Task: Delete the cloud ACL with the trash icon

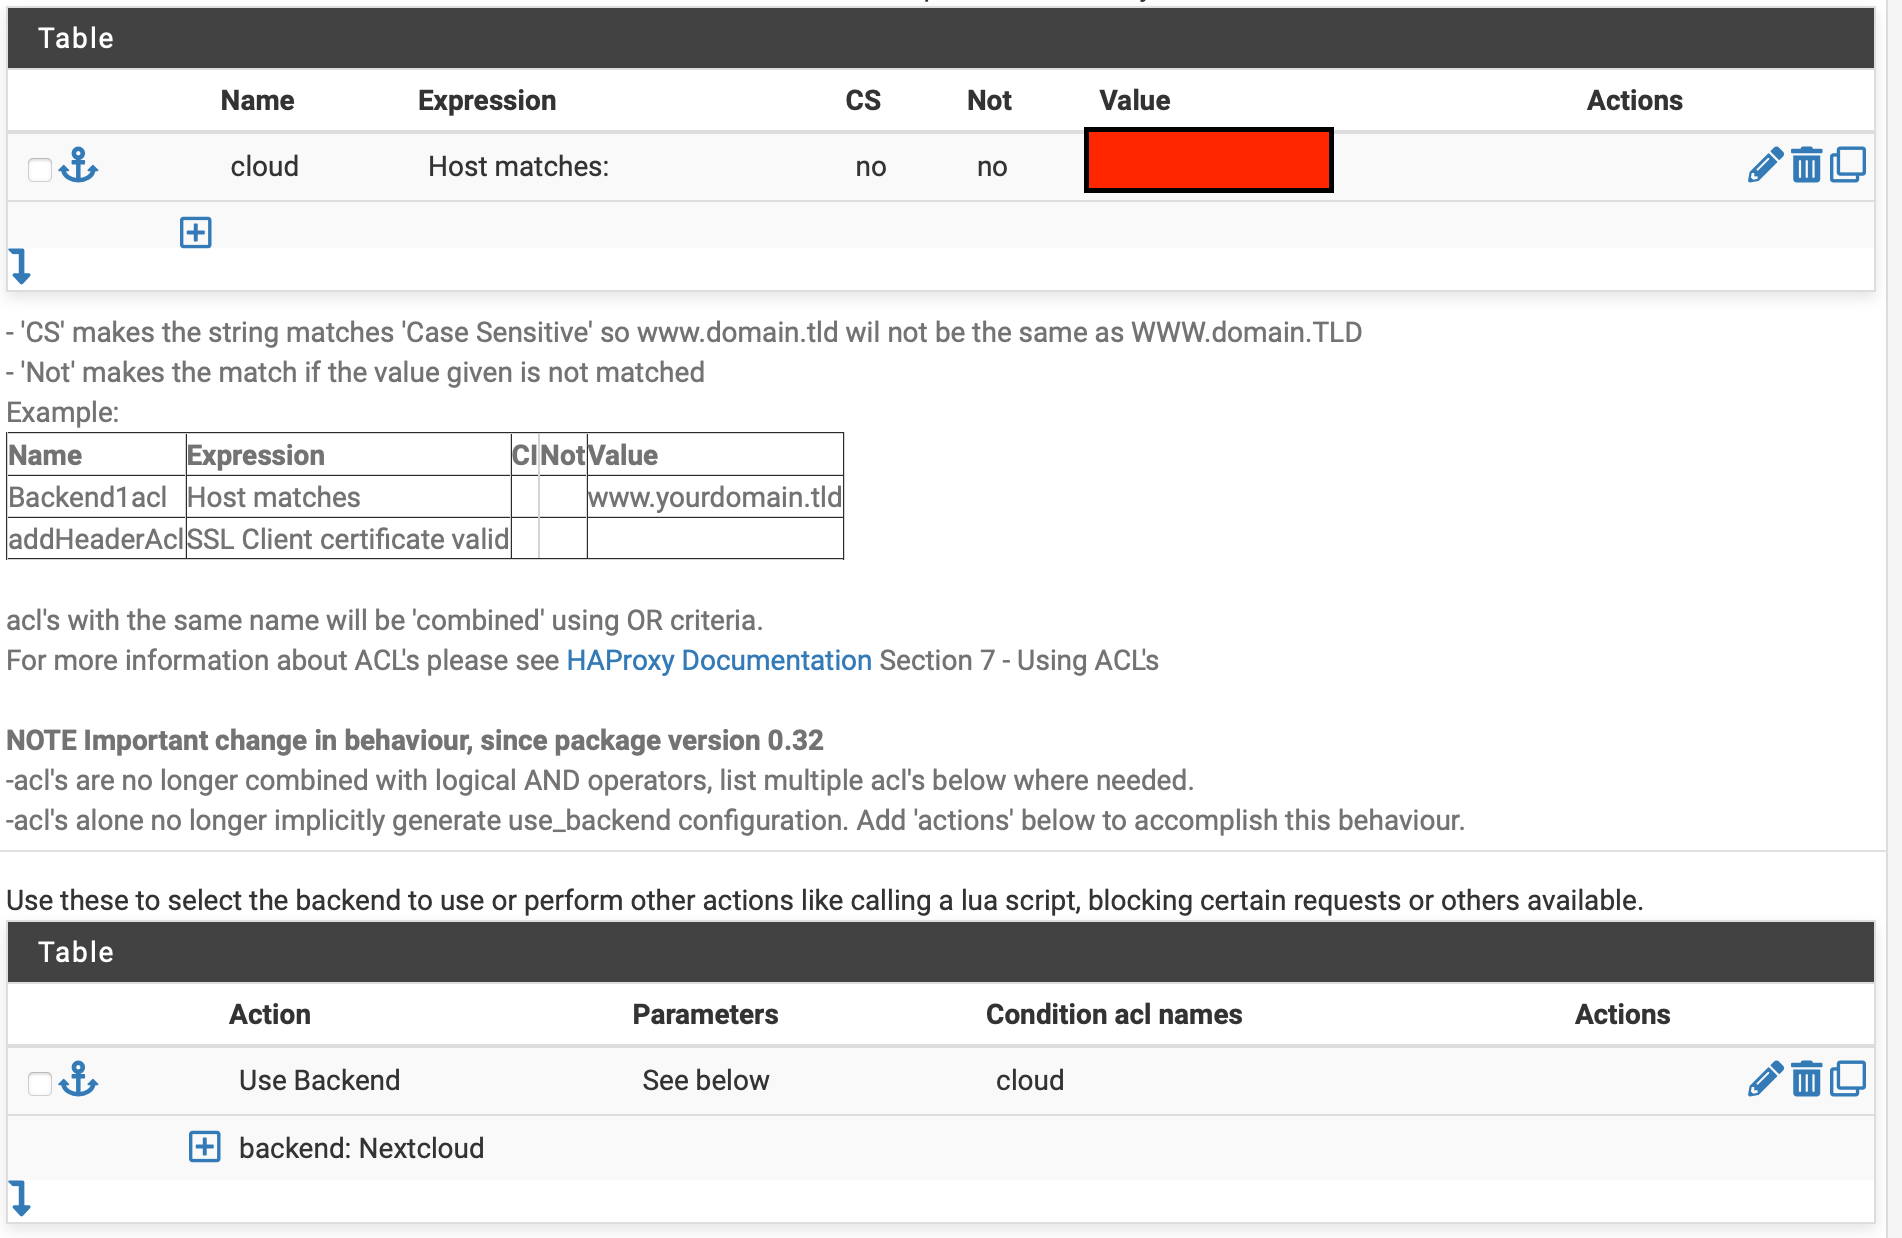Action: (1806, 165)
